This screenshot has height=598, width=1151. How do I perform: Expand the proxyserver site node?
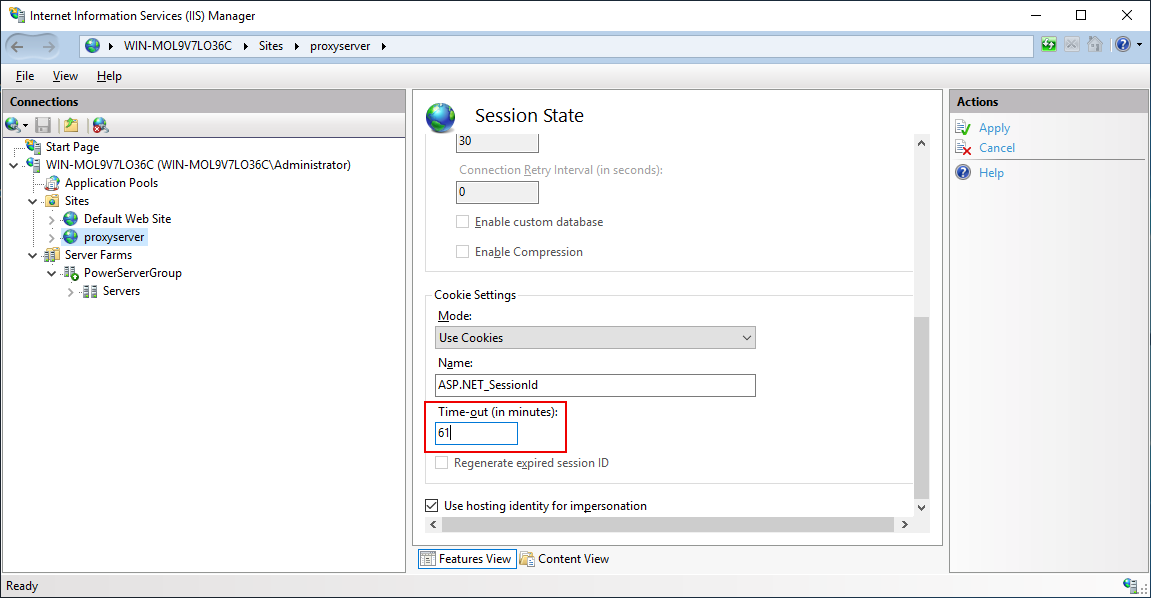51,238
